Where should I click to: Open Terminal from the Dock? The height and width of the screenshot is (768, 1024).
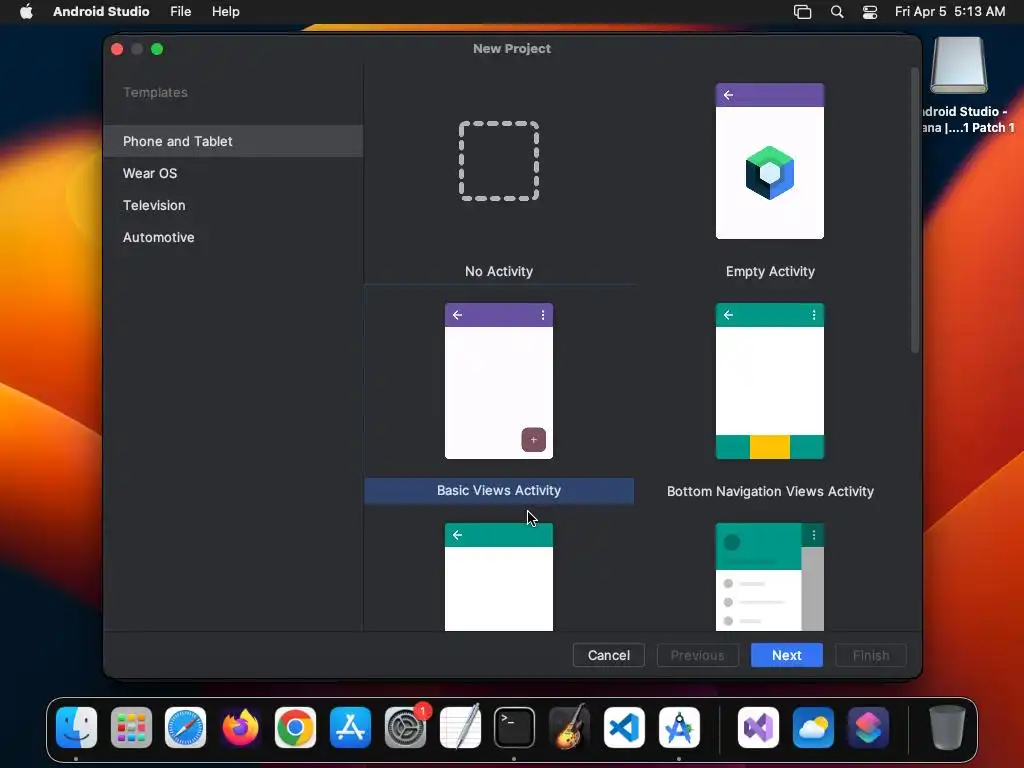[515, 728]
